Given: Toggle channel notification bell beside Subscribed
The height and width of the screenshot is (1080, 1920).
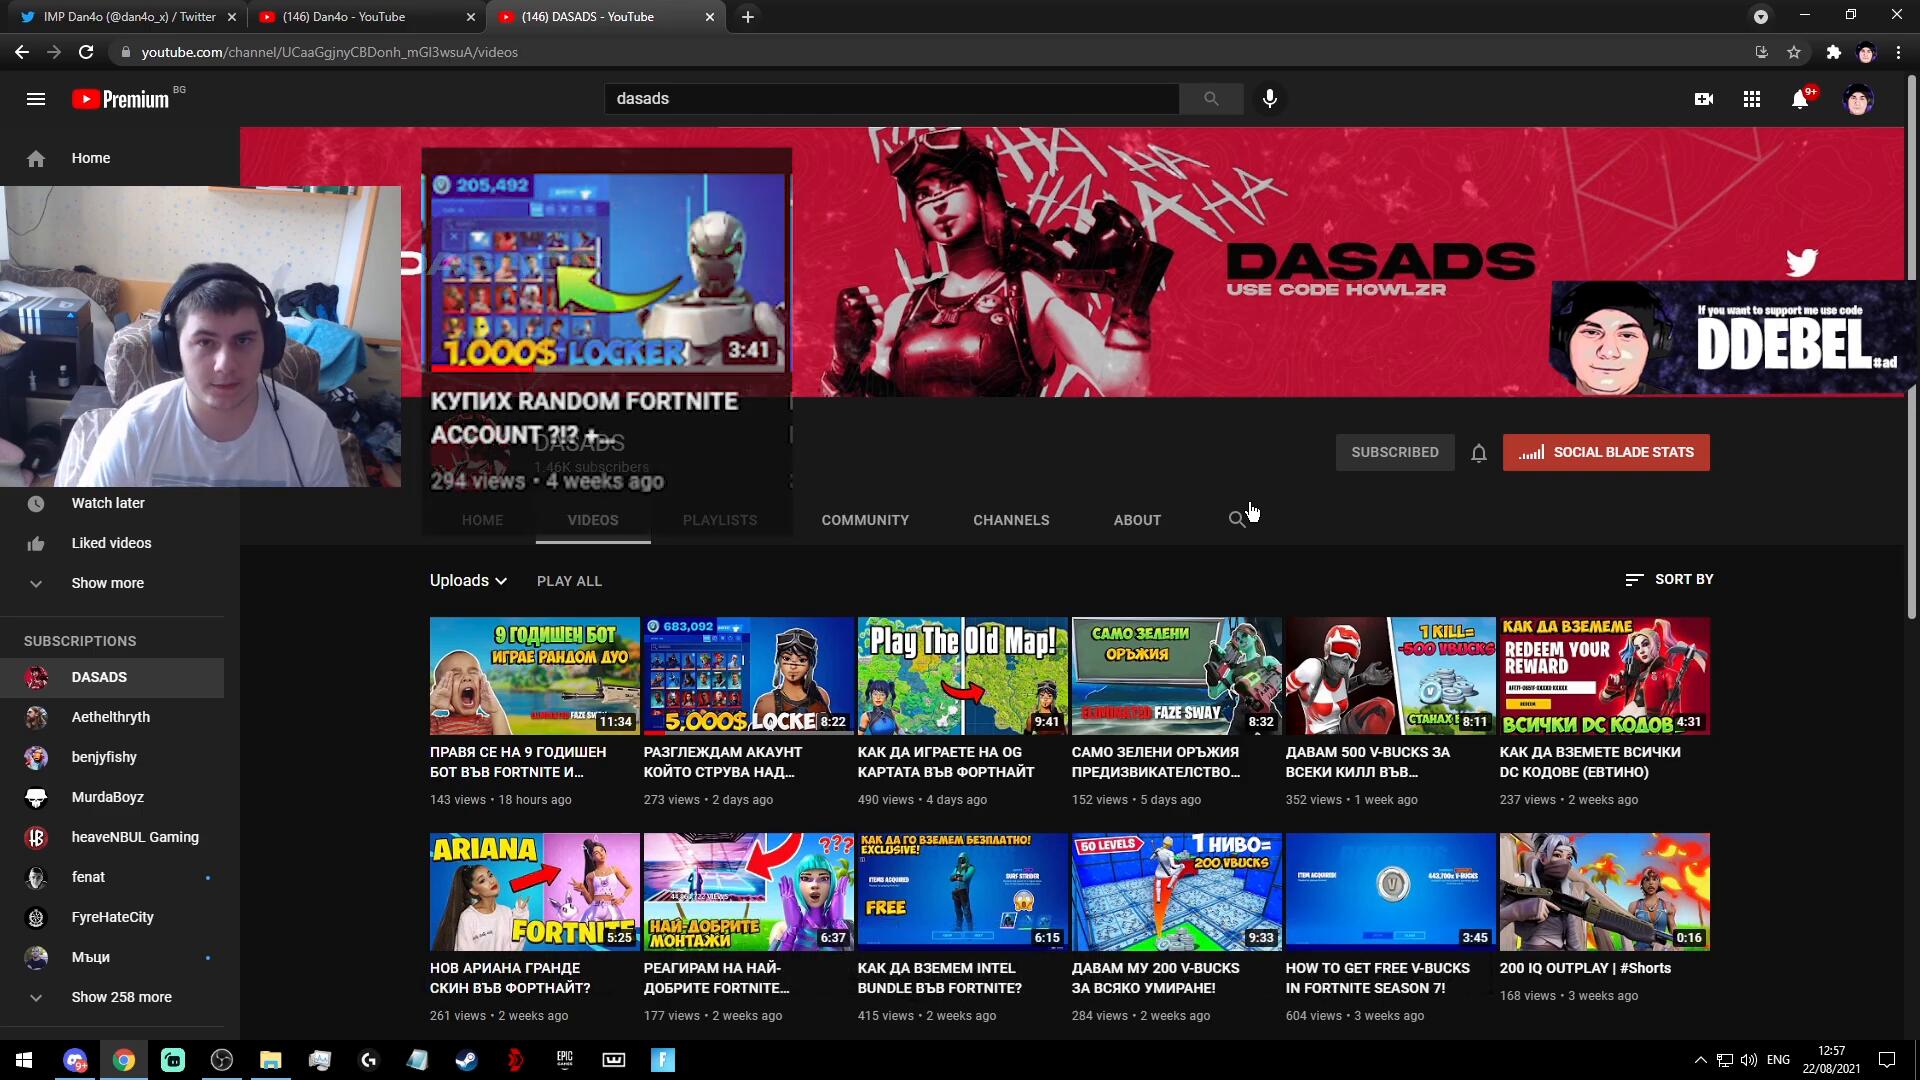Looking at the screenshot, I should tap(1478, 453).
